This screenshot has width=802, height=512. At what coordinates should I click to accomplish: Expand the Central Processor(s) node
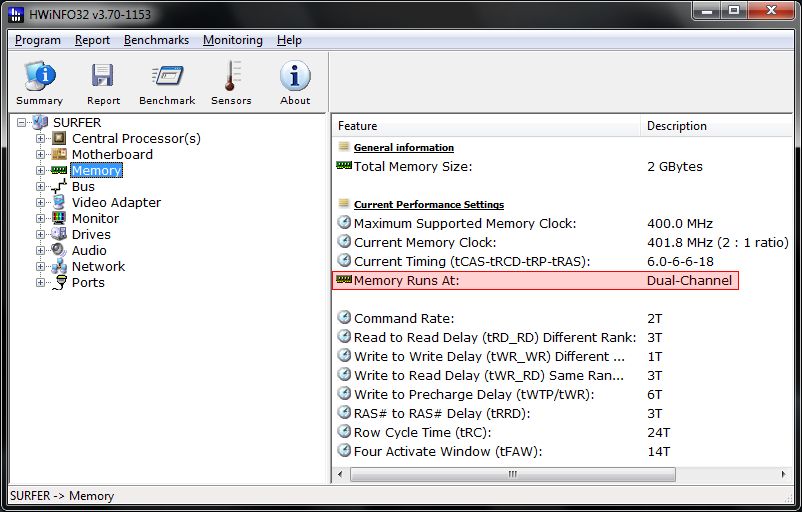pos(41,138)
